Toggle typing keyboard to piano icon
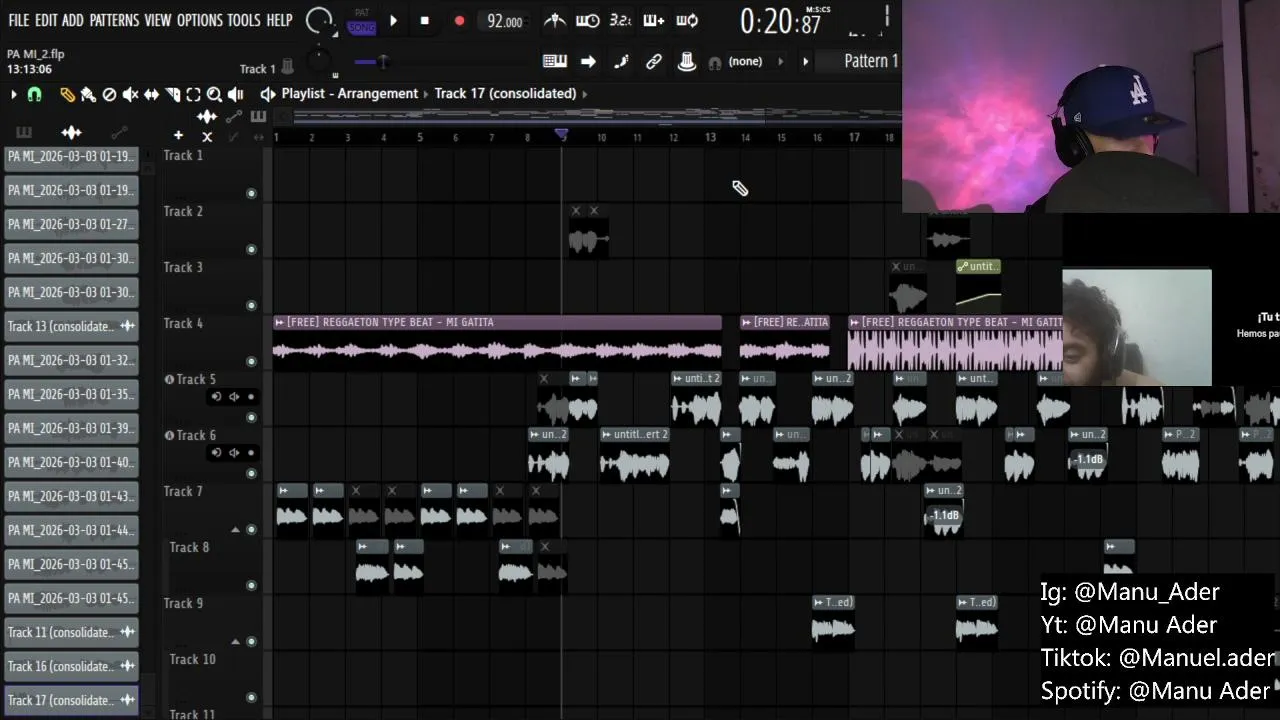Image resolution: width=1280 pixels, height=720 pixels. click(555, 62)
